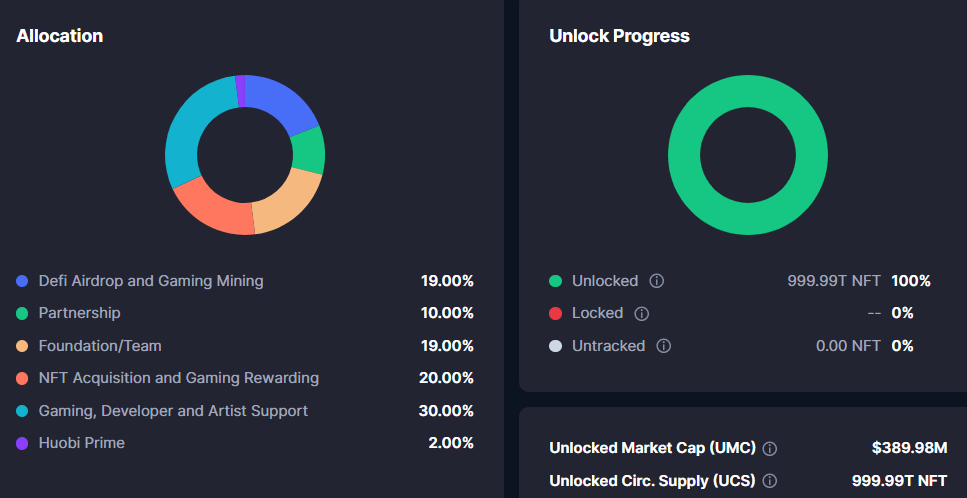967x498 pixels.
Task: Click info icon beside Locked label
Action: tap(642, 313)
